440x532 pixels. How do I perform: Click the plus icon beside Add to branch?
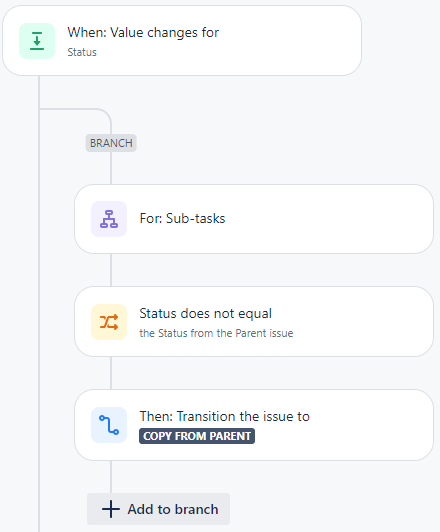[x=111, y=509]
